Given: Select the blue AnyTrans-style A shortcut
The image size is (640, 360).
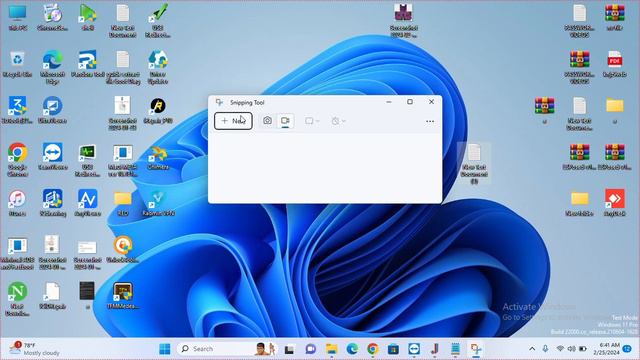Looking at the screenshot, I should (x=88, y=202).
